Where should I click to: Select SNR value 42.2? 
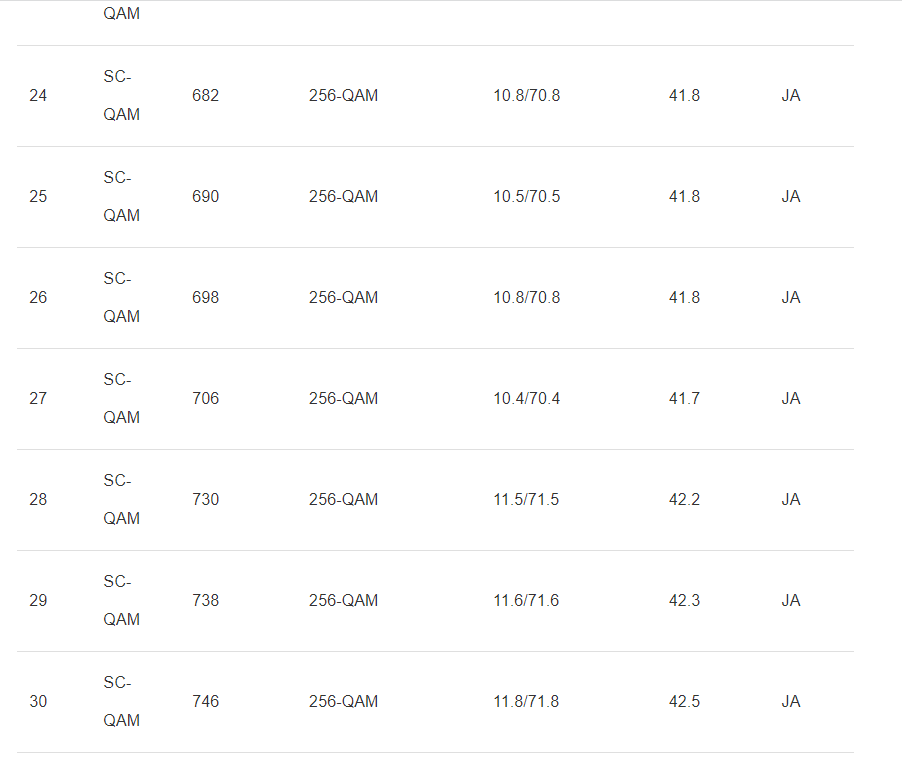click(x=684, y=500)
